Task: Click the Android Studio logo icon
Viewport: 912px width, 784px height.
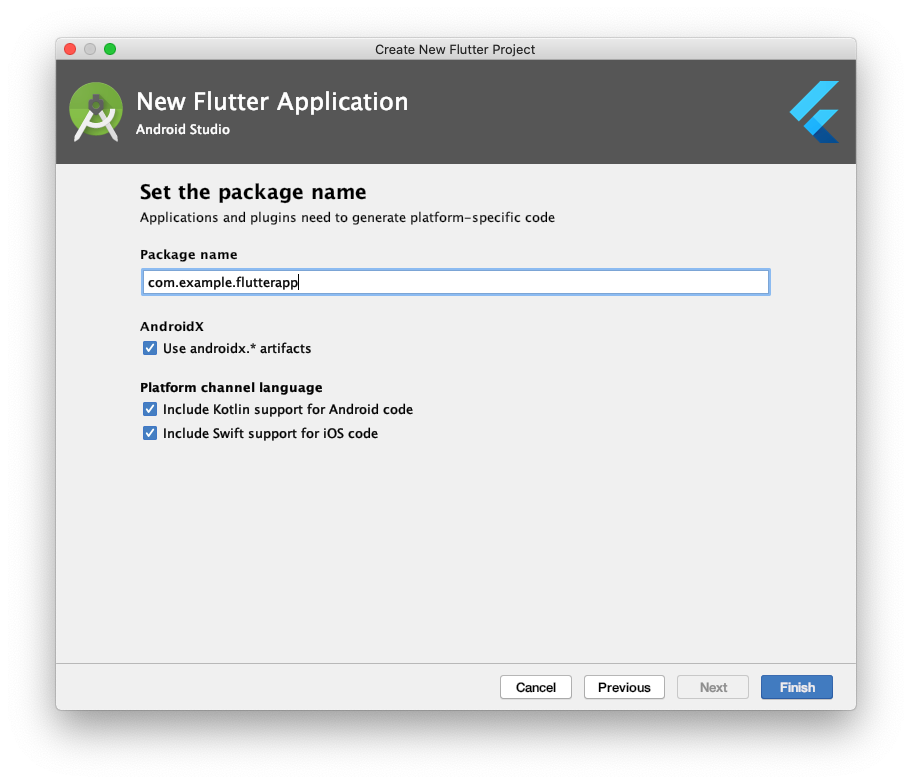Action: (x=96, y=112)
